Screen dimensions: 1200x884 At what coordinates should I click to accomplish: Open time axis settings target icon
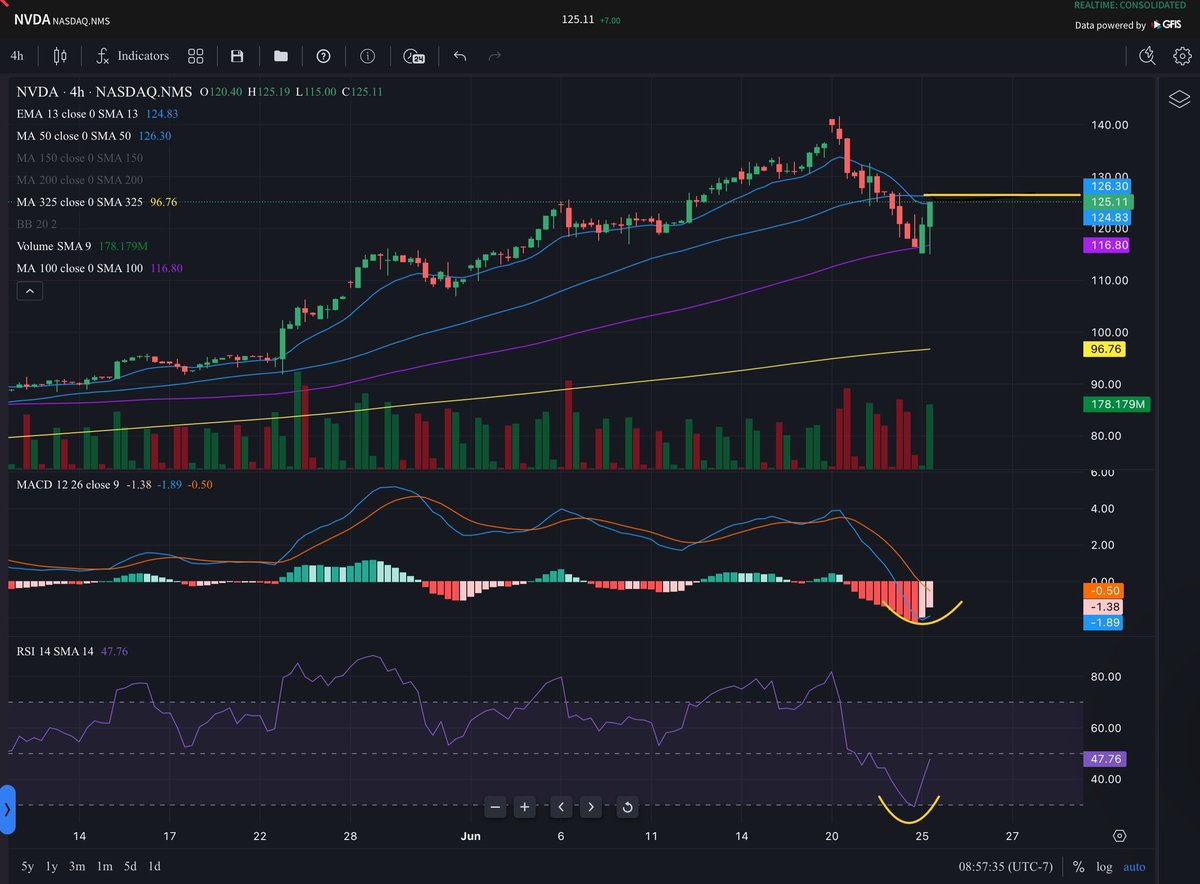pos(1119,836)
